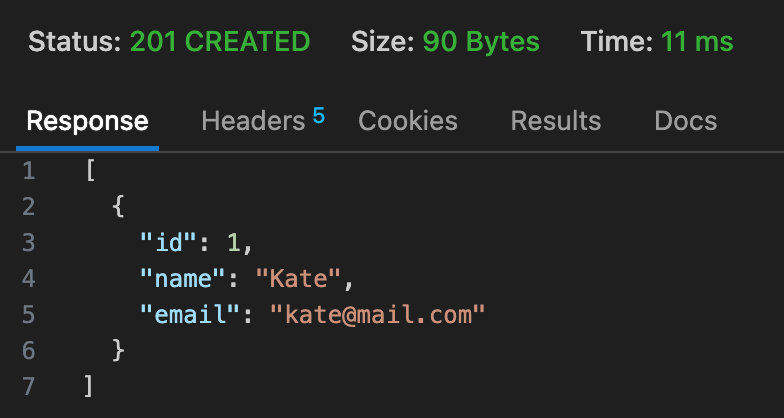Click the id value 1

tap(234, 243)
